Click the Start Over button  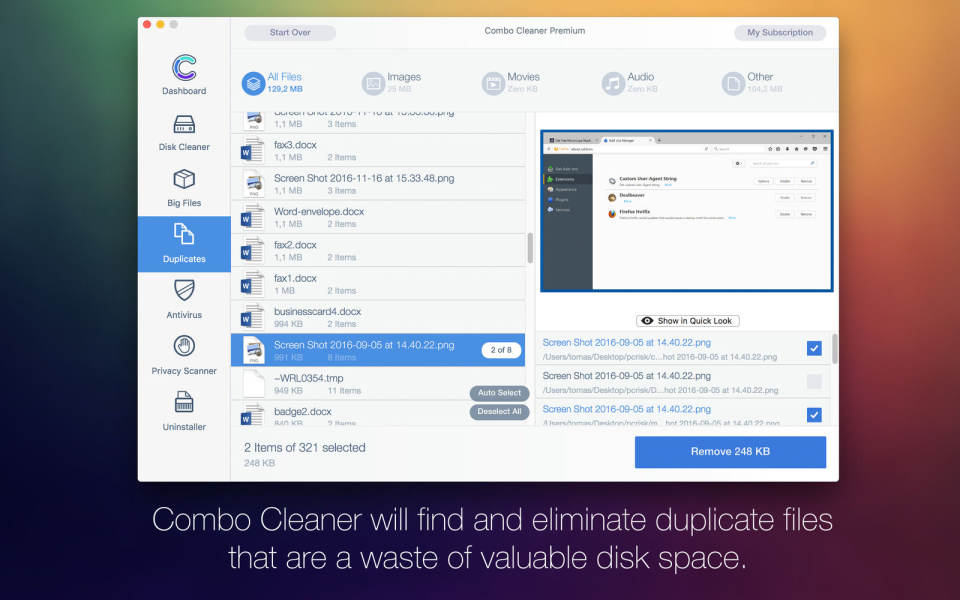click(x=290, y=33)
